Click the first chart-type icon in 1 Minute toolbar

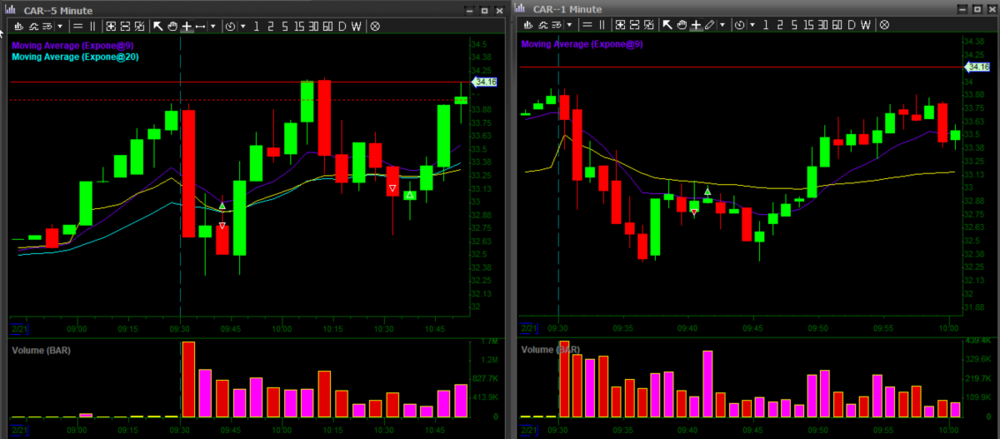[527, 25]
